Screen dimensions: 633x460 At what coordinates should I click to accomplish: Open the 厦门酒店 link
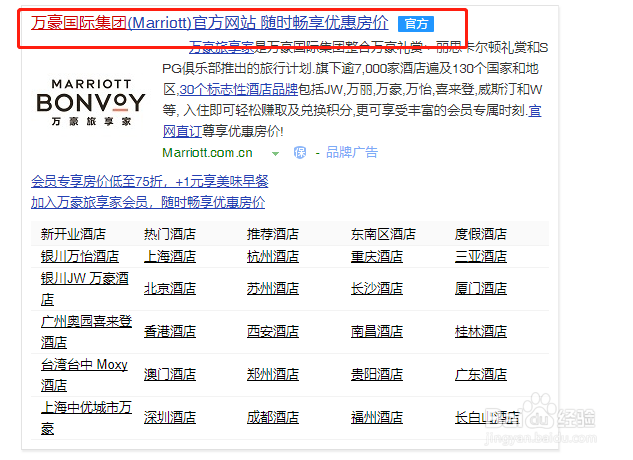point(480,289)
